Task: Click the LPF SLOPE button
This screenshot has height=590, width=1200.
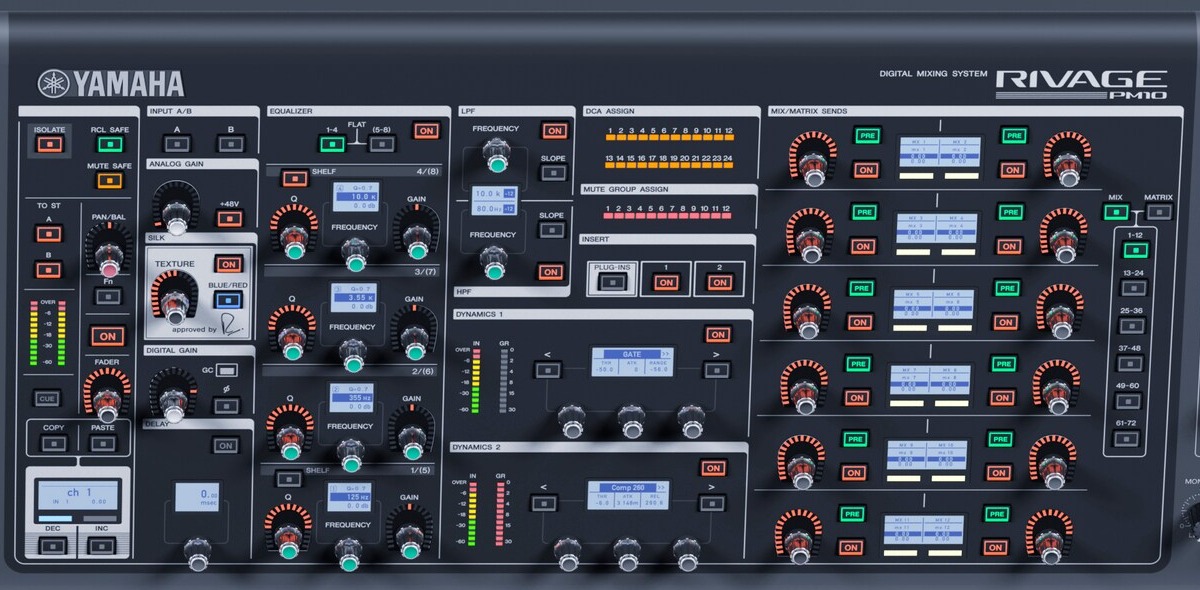Action: point(552,173)
